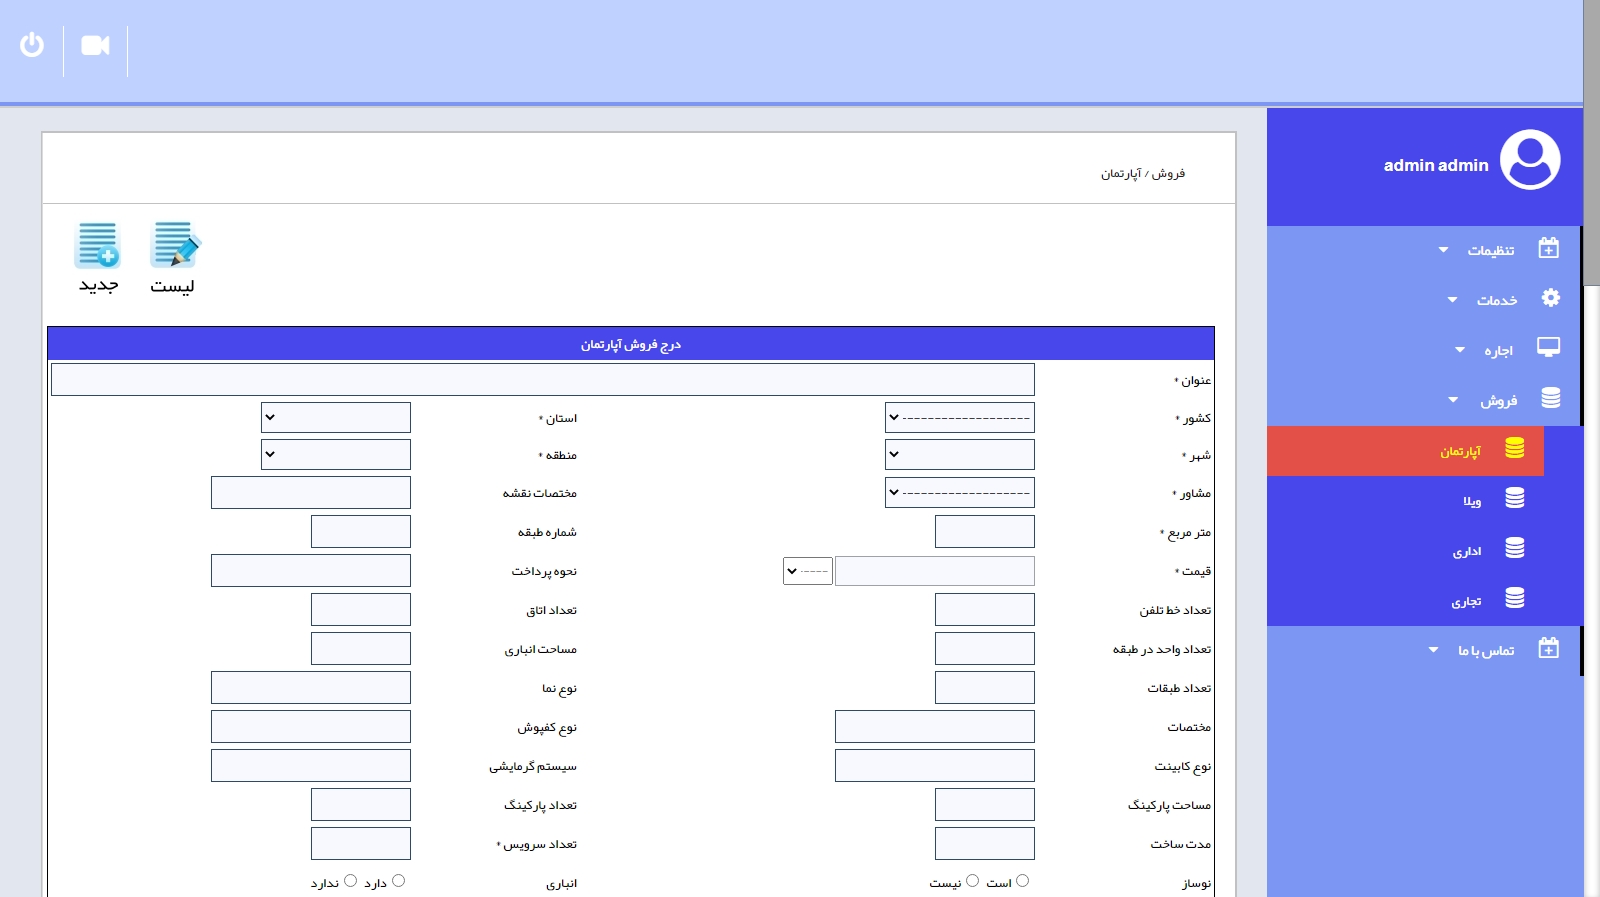Viewport: 1600px width, 897px height.
Task: Open the کشور (country) dropdown
Action: pos(959,418)
